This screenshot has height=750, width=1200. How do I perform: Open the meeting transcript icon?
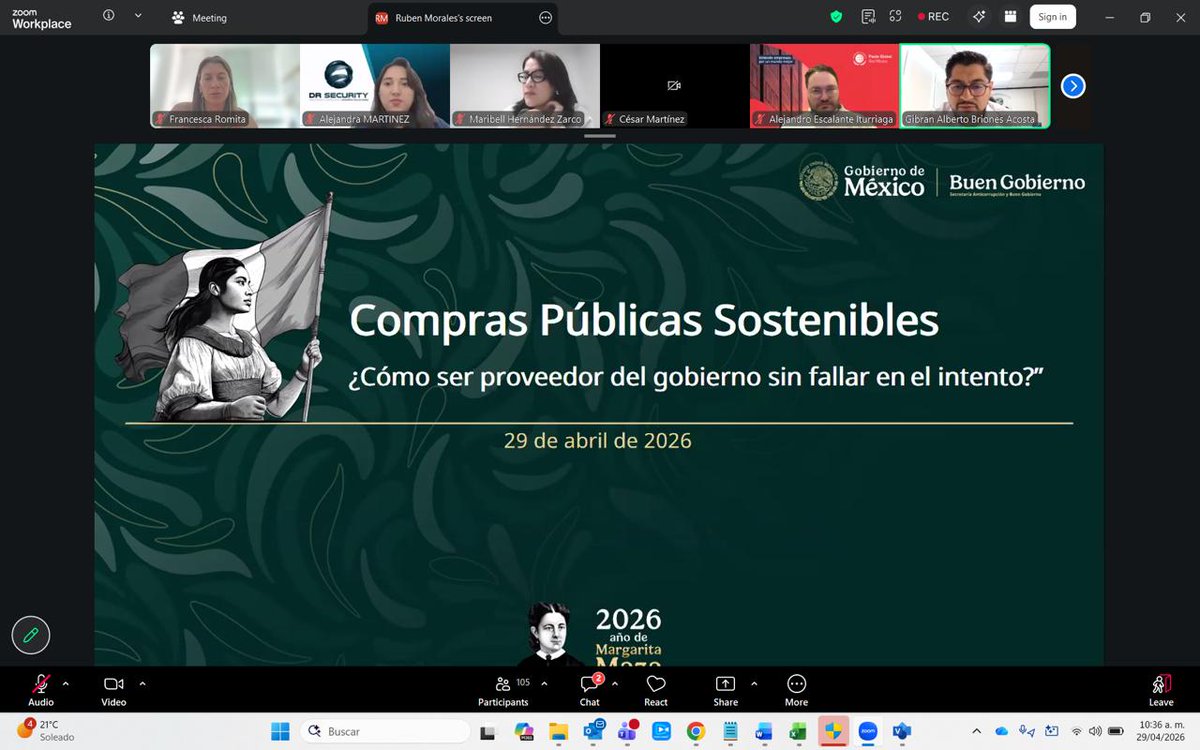(868, 17)
